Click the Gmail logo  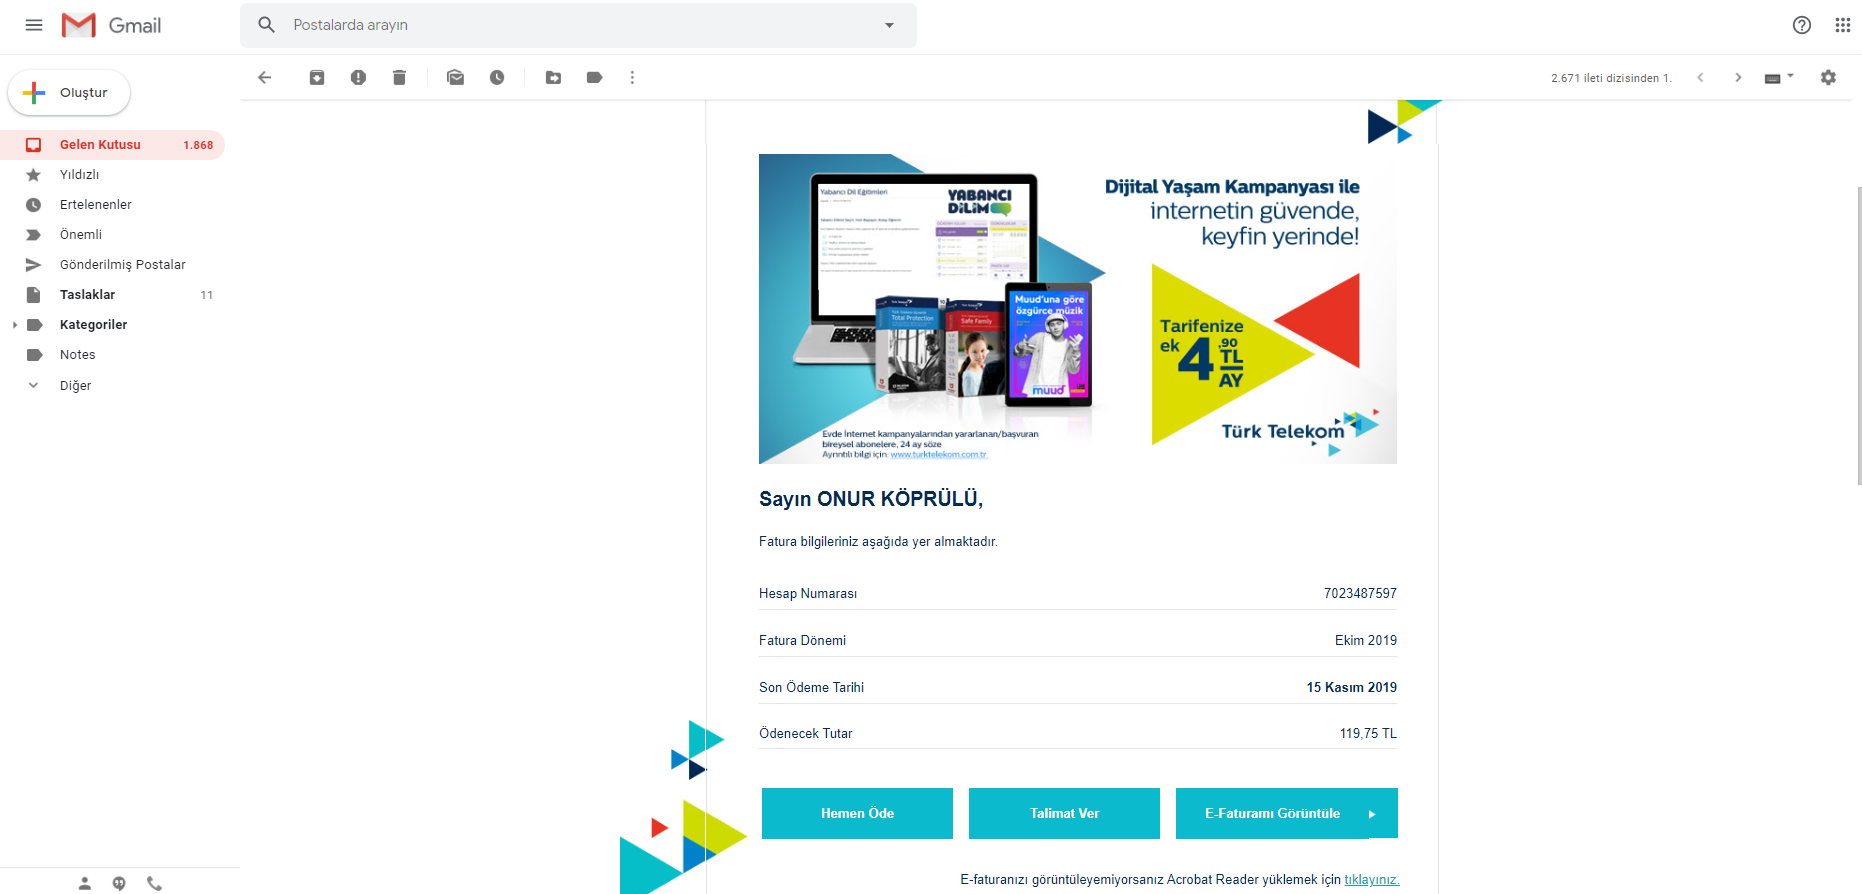point(111,25)
